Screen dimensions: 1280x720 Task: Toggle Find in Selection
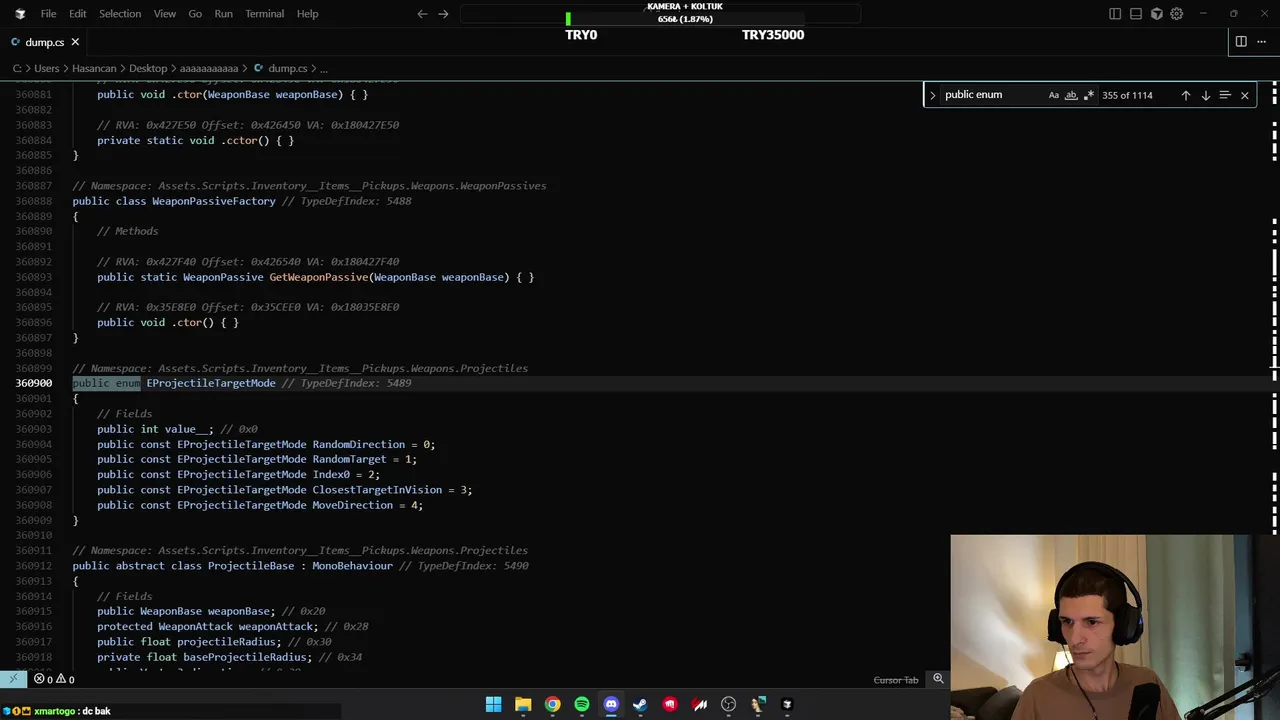1225,95
